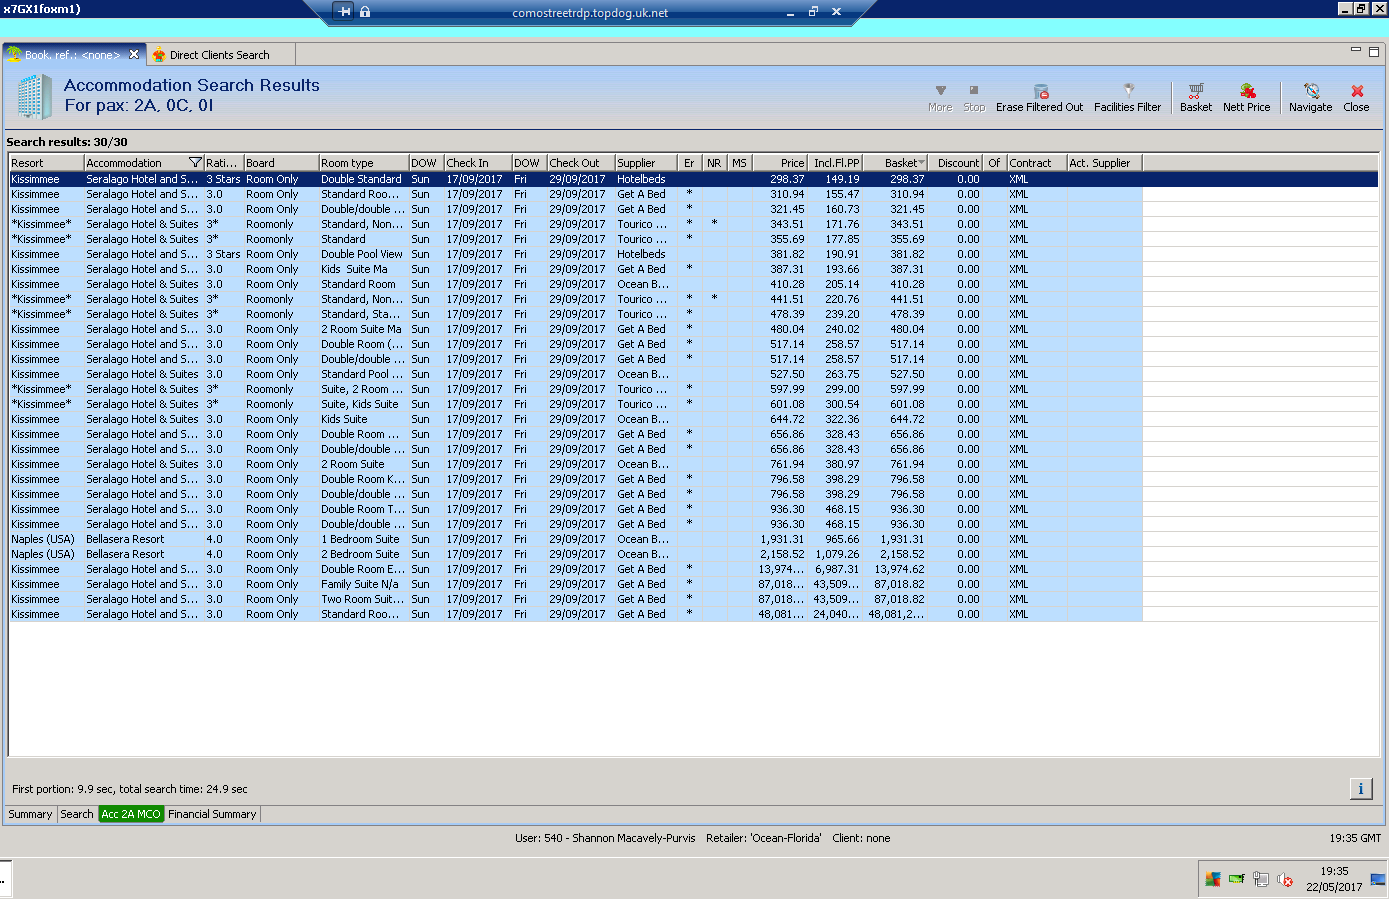
Task: Click the Basket column header with arrow
Action: pyautogui.click(x=895, y=163)
